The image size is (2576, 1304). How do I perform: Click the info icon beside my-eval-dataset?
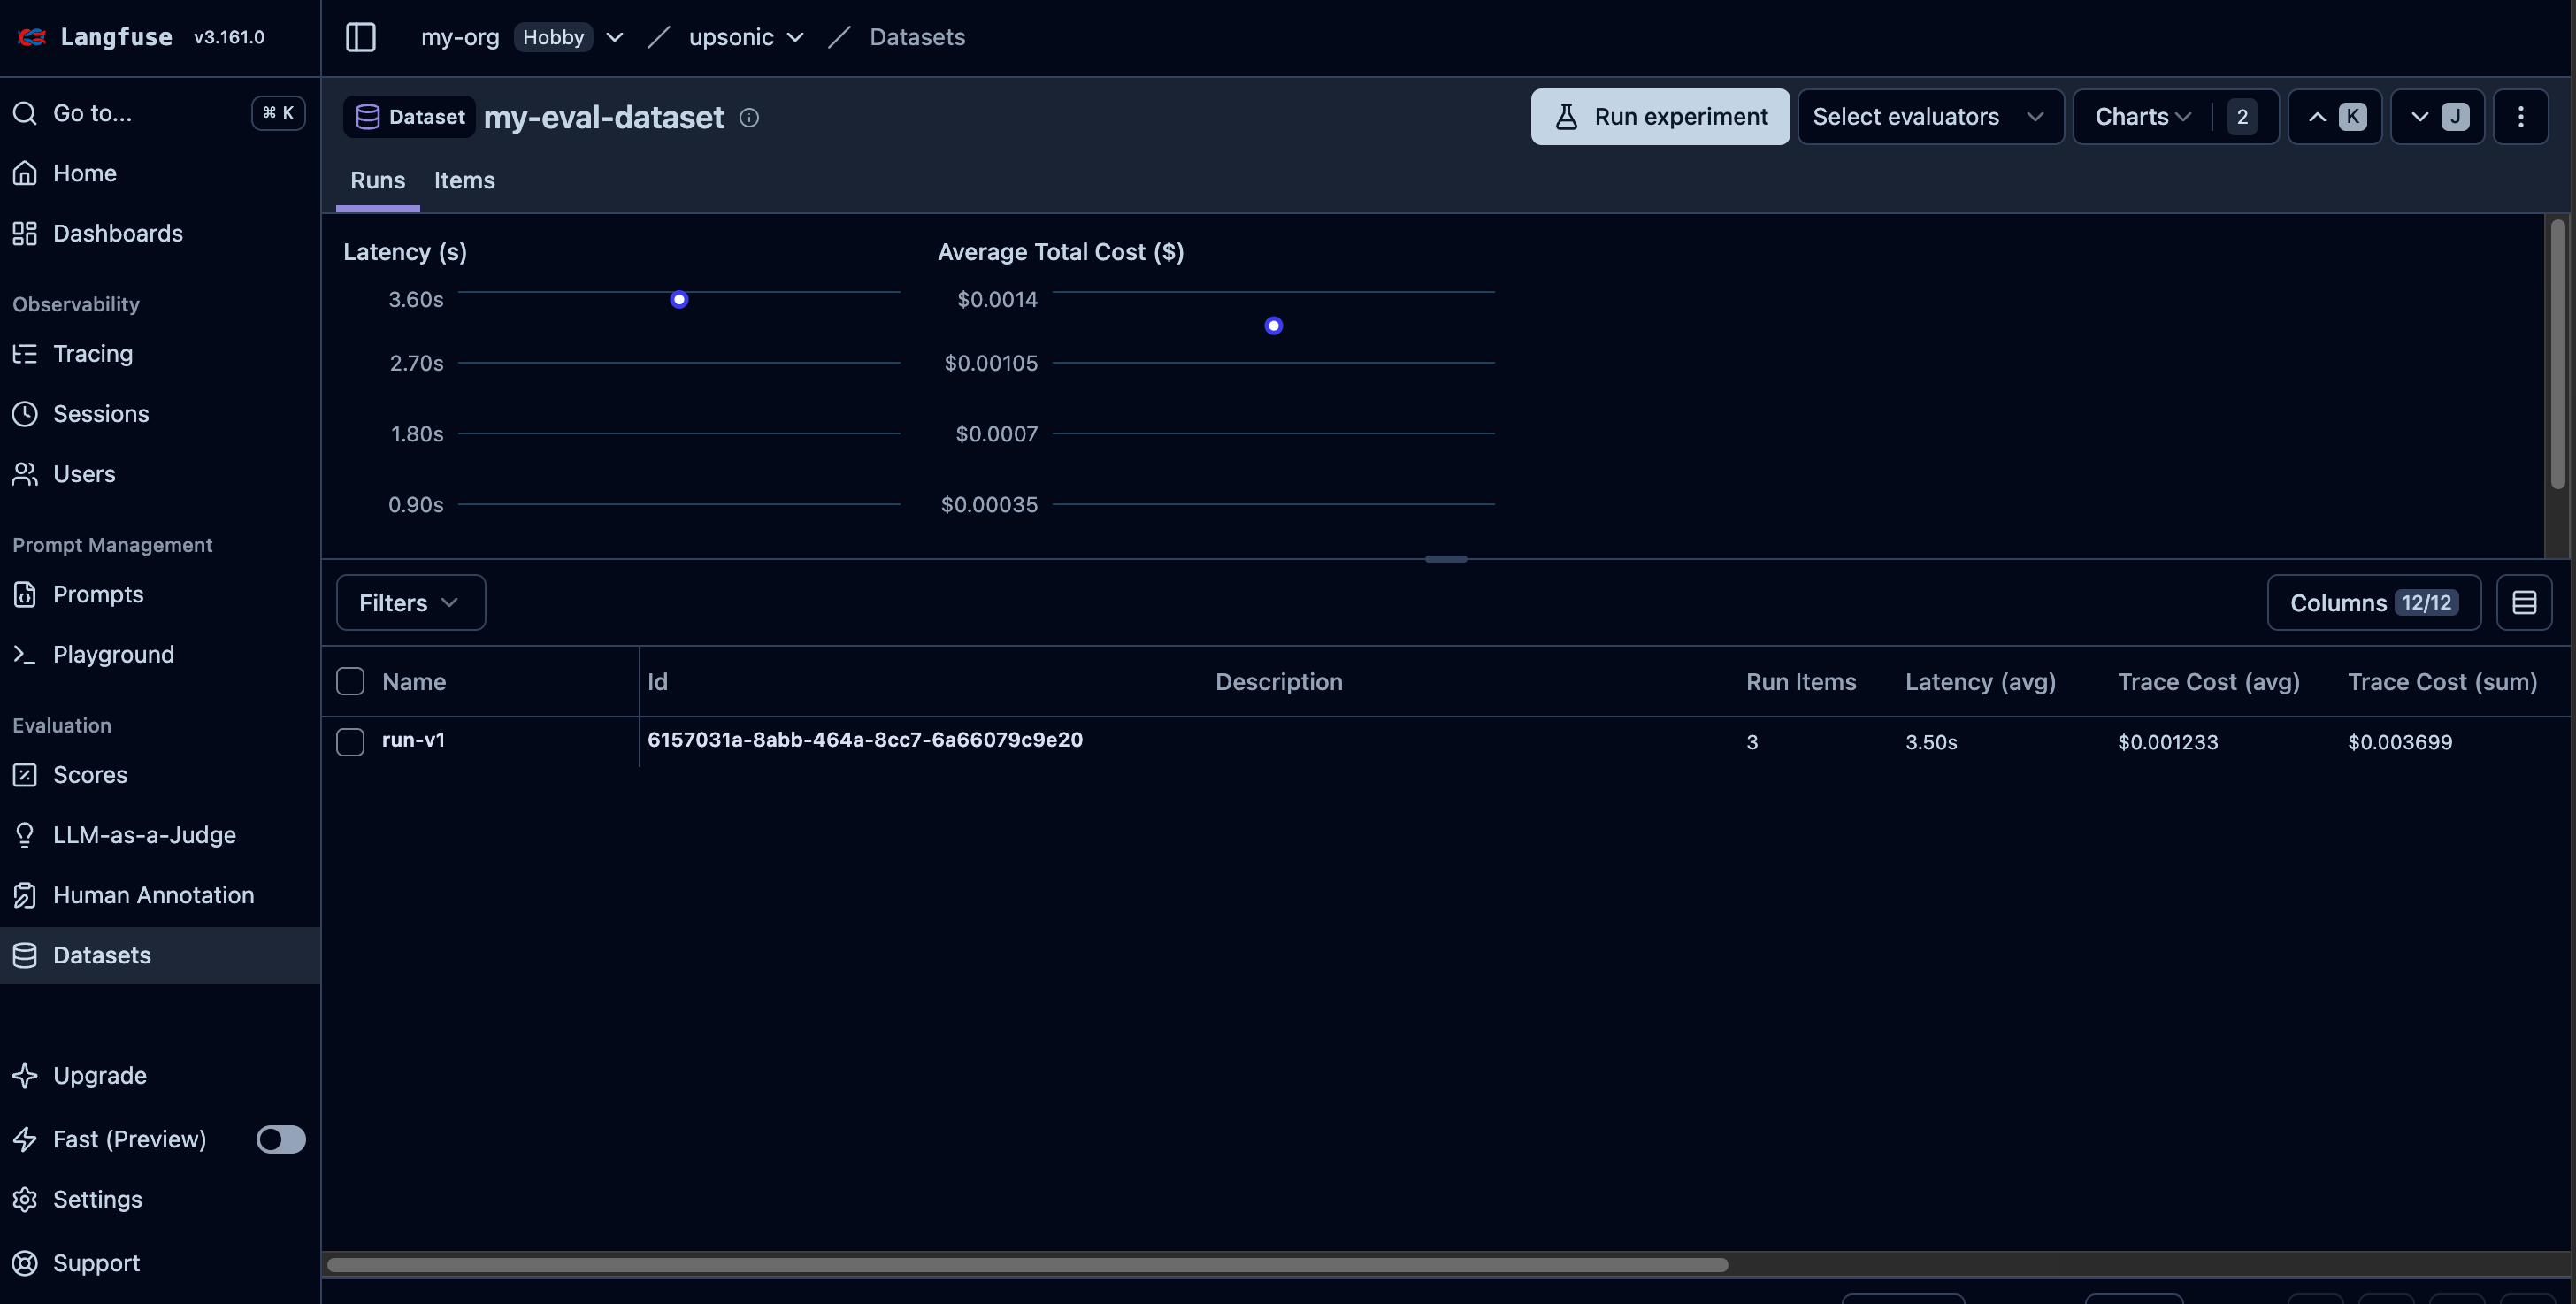point(749,118)
